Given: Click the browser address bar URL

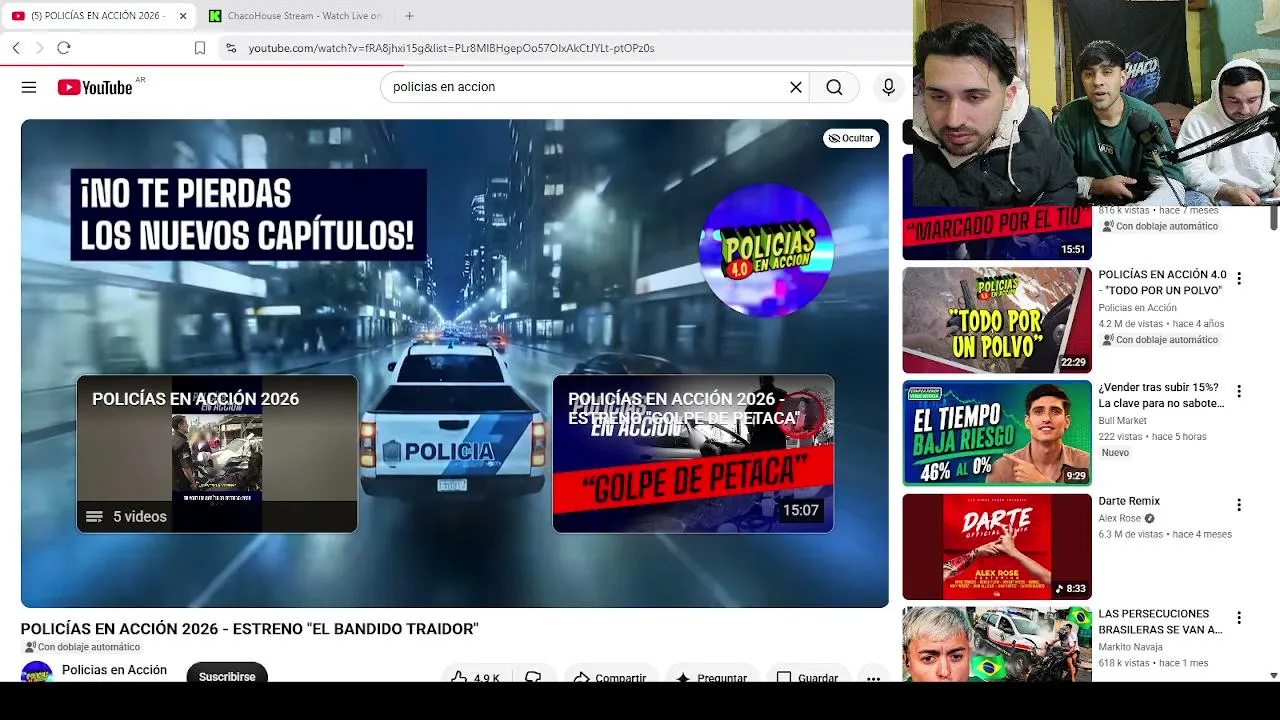Looking at the screenshot, I should click(451, 48).
